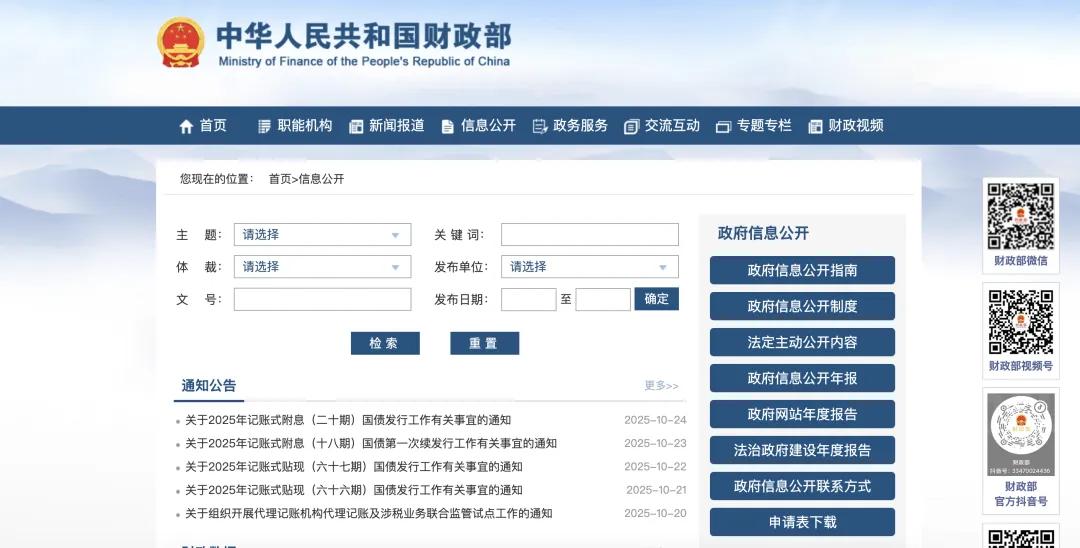Viewport: 1080px width, 548px height.
Task: Click the 法定主动公开内容 button
Action: click(802, 342)
